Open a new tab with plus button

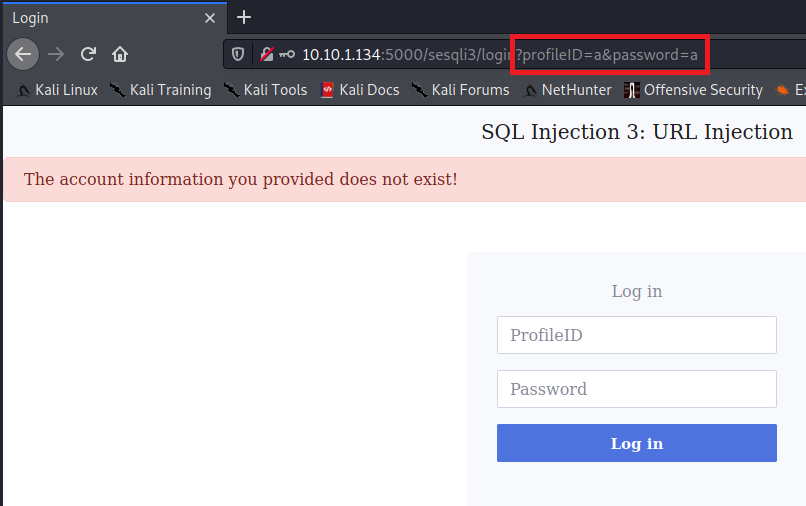(244, 17)
